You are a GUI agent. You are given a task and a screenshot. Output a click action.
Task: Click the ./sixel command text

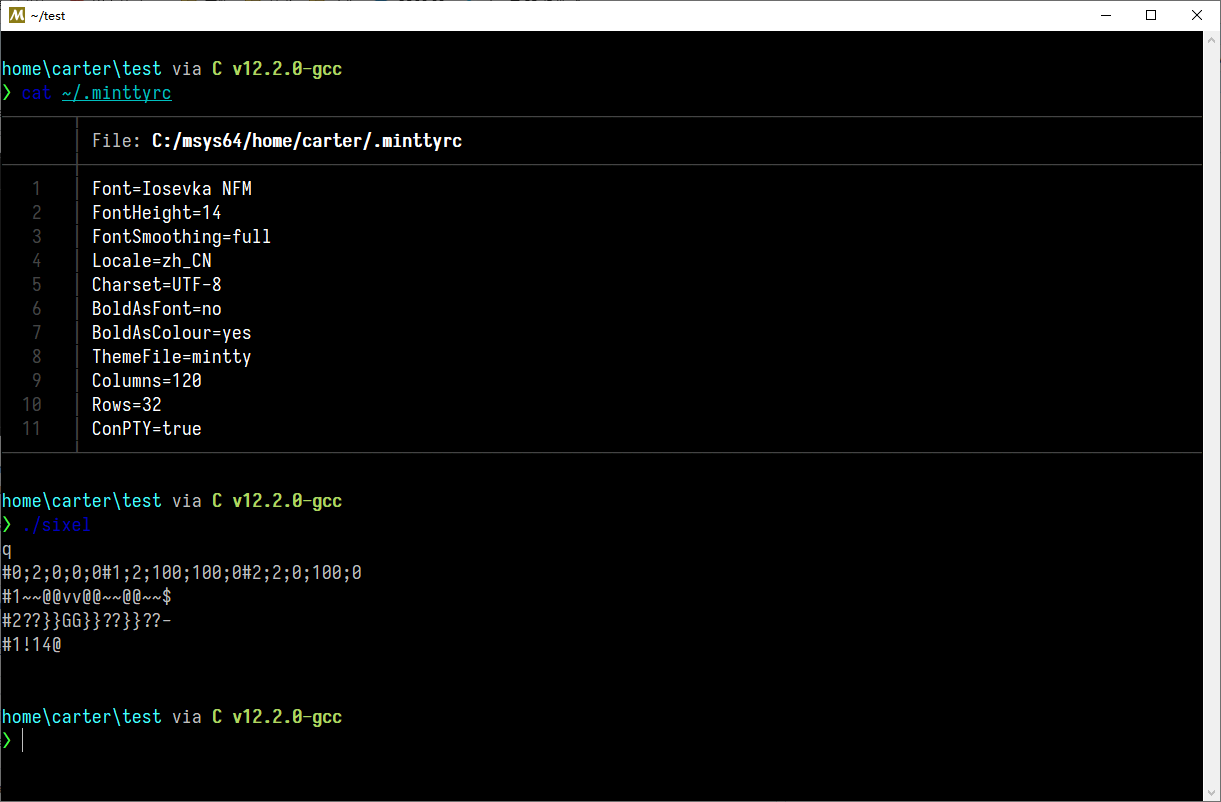56,524
